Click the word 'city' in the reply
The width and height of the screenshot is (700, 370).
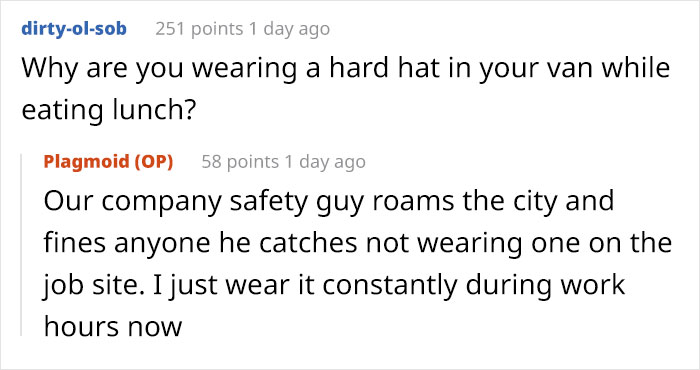point(535,201)
